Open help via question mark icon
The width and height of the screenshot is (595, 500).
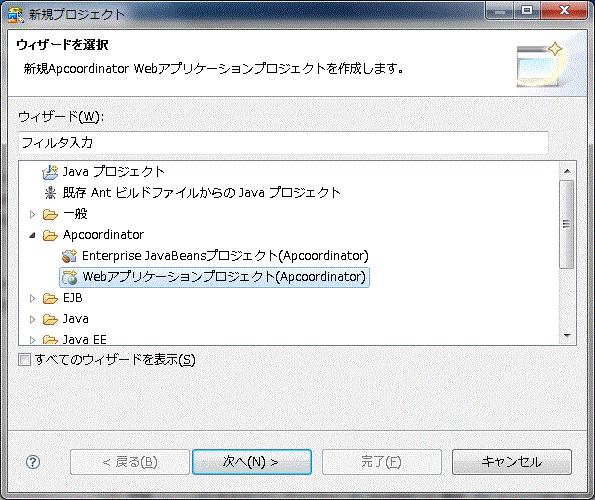coord(33,462)
